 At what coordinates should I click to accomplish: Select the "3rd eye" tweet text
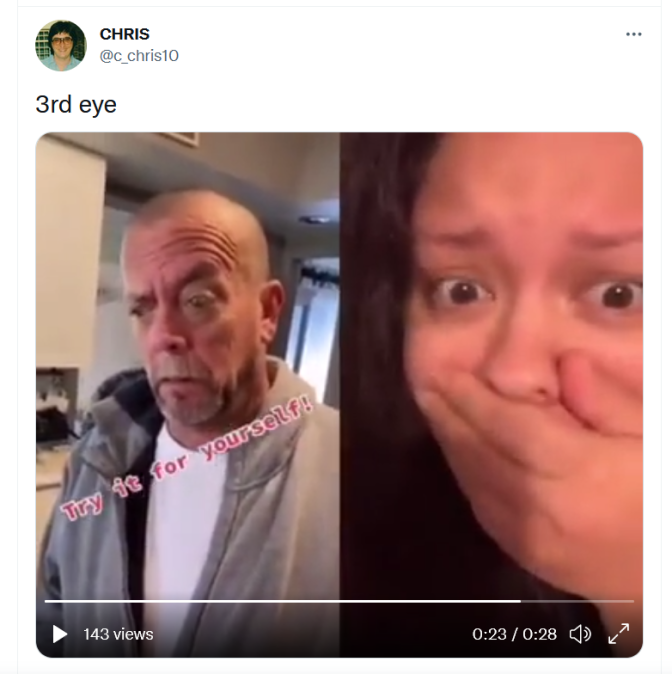76,104
